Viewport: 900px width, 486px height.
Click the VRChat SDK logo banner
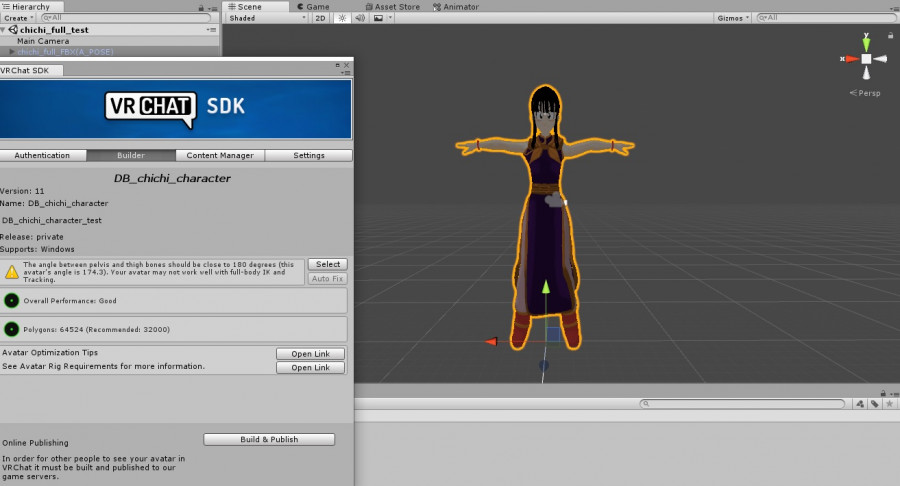(x=176, y=109)
